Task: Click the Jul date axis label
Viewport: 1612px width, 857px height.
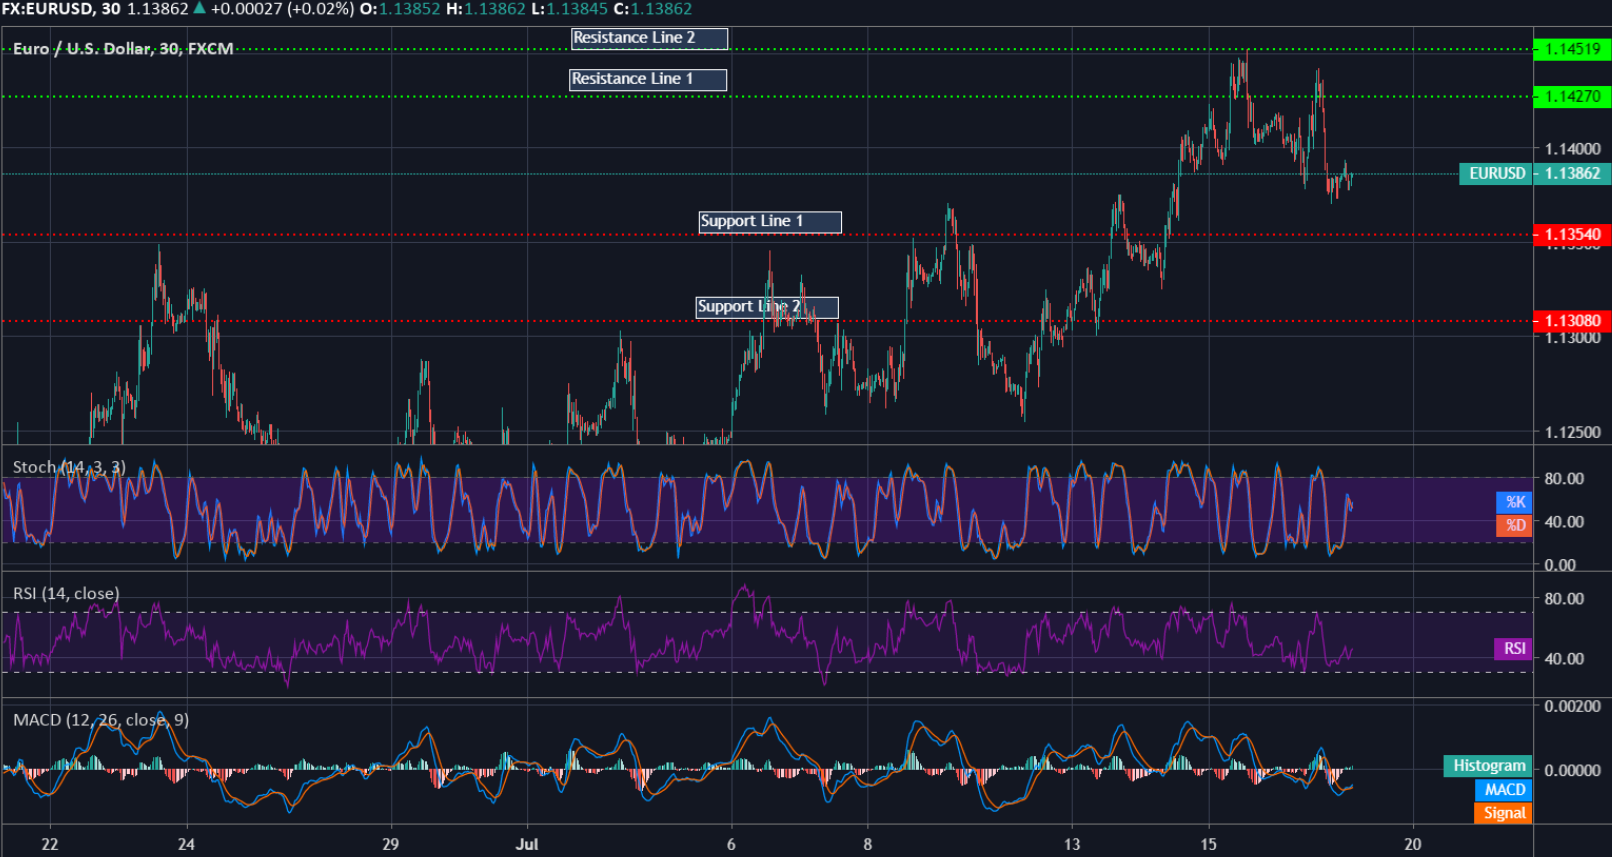Action: 527,845
